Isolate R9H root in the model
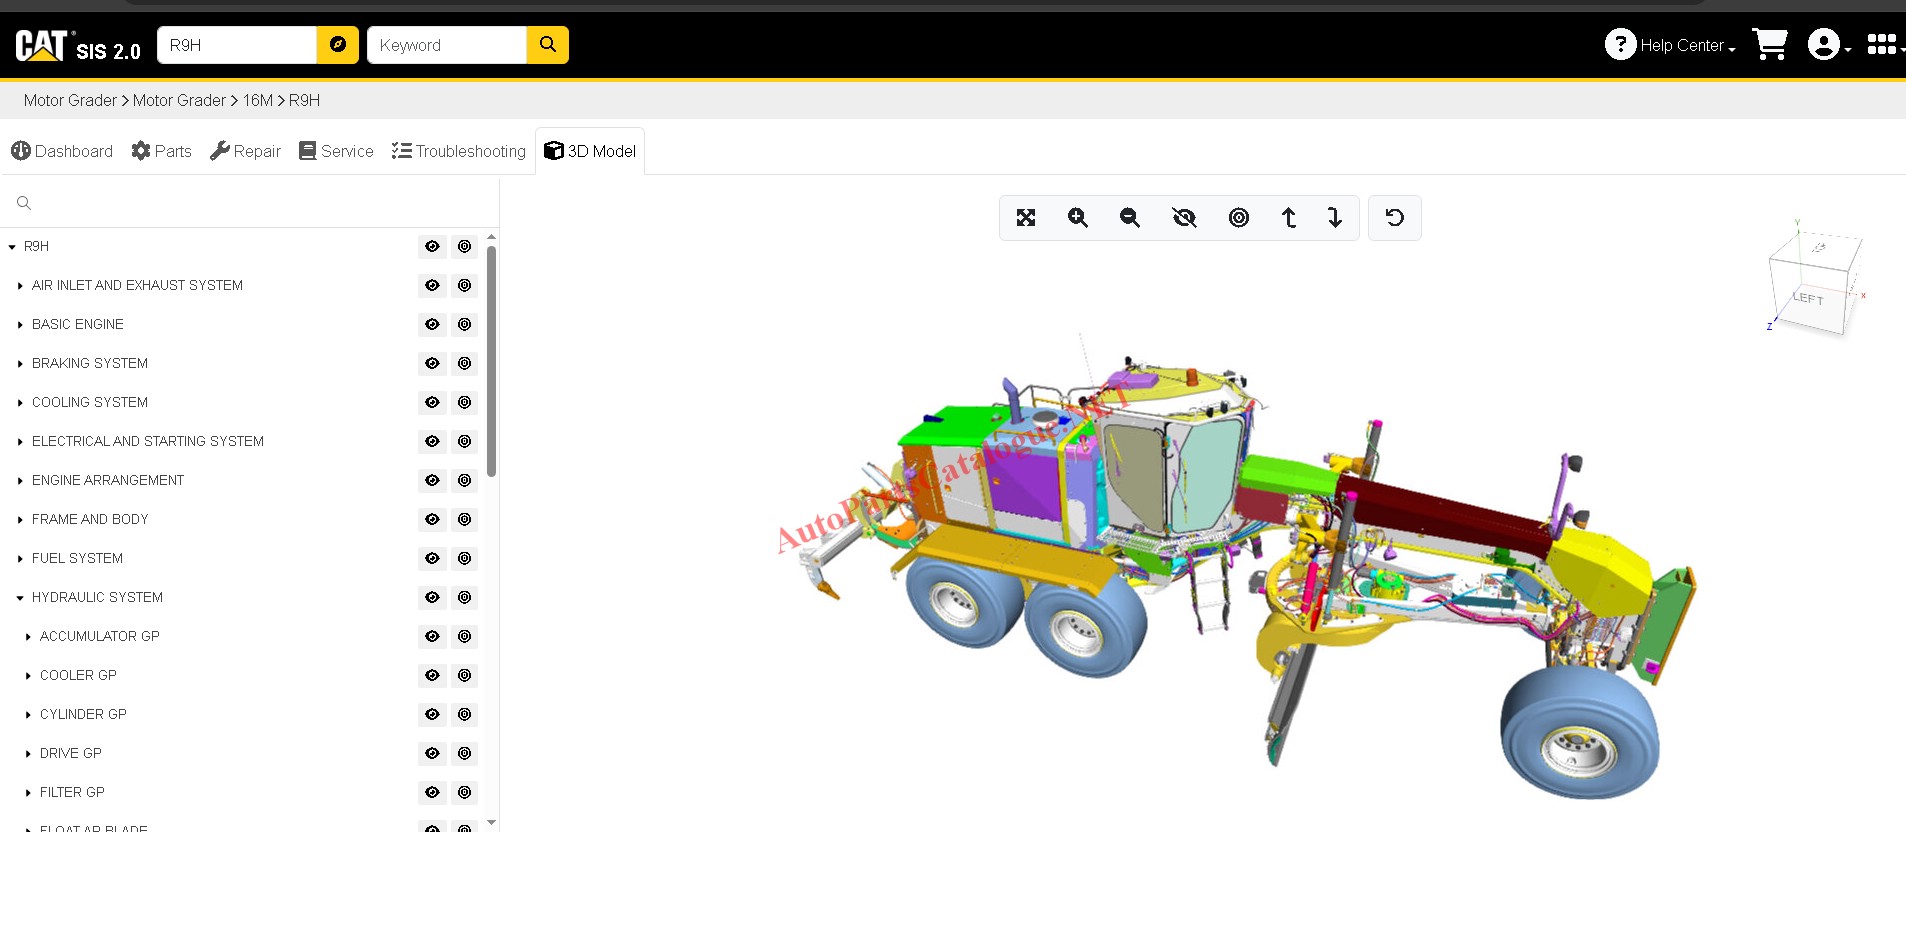The width and height of the screenshot is (1906, 936). (465, 246)
